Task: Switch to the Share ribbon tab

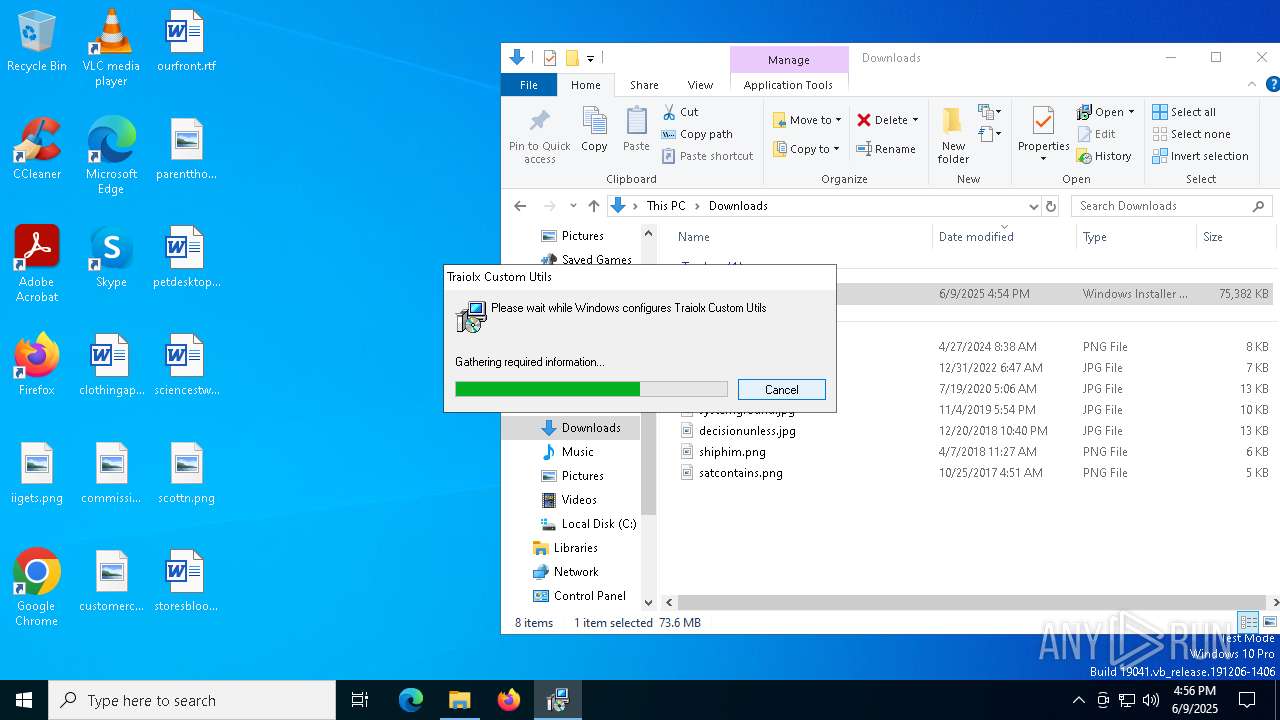Action: (644, 85)
